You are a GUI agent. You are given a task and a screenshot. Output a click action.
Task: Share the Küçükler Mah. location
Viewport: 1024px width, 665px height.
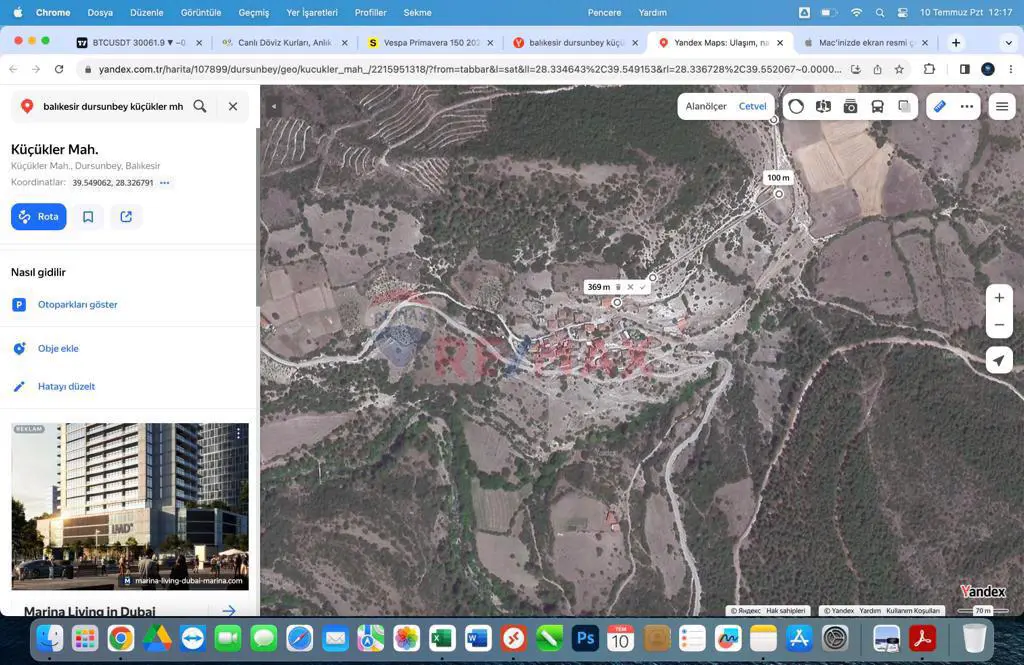tap(126, 217)
